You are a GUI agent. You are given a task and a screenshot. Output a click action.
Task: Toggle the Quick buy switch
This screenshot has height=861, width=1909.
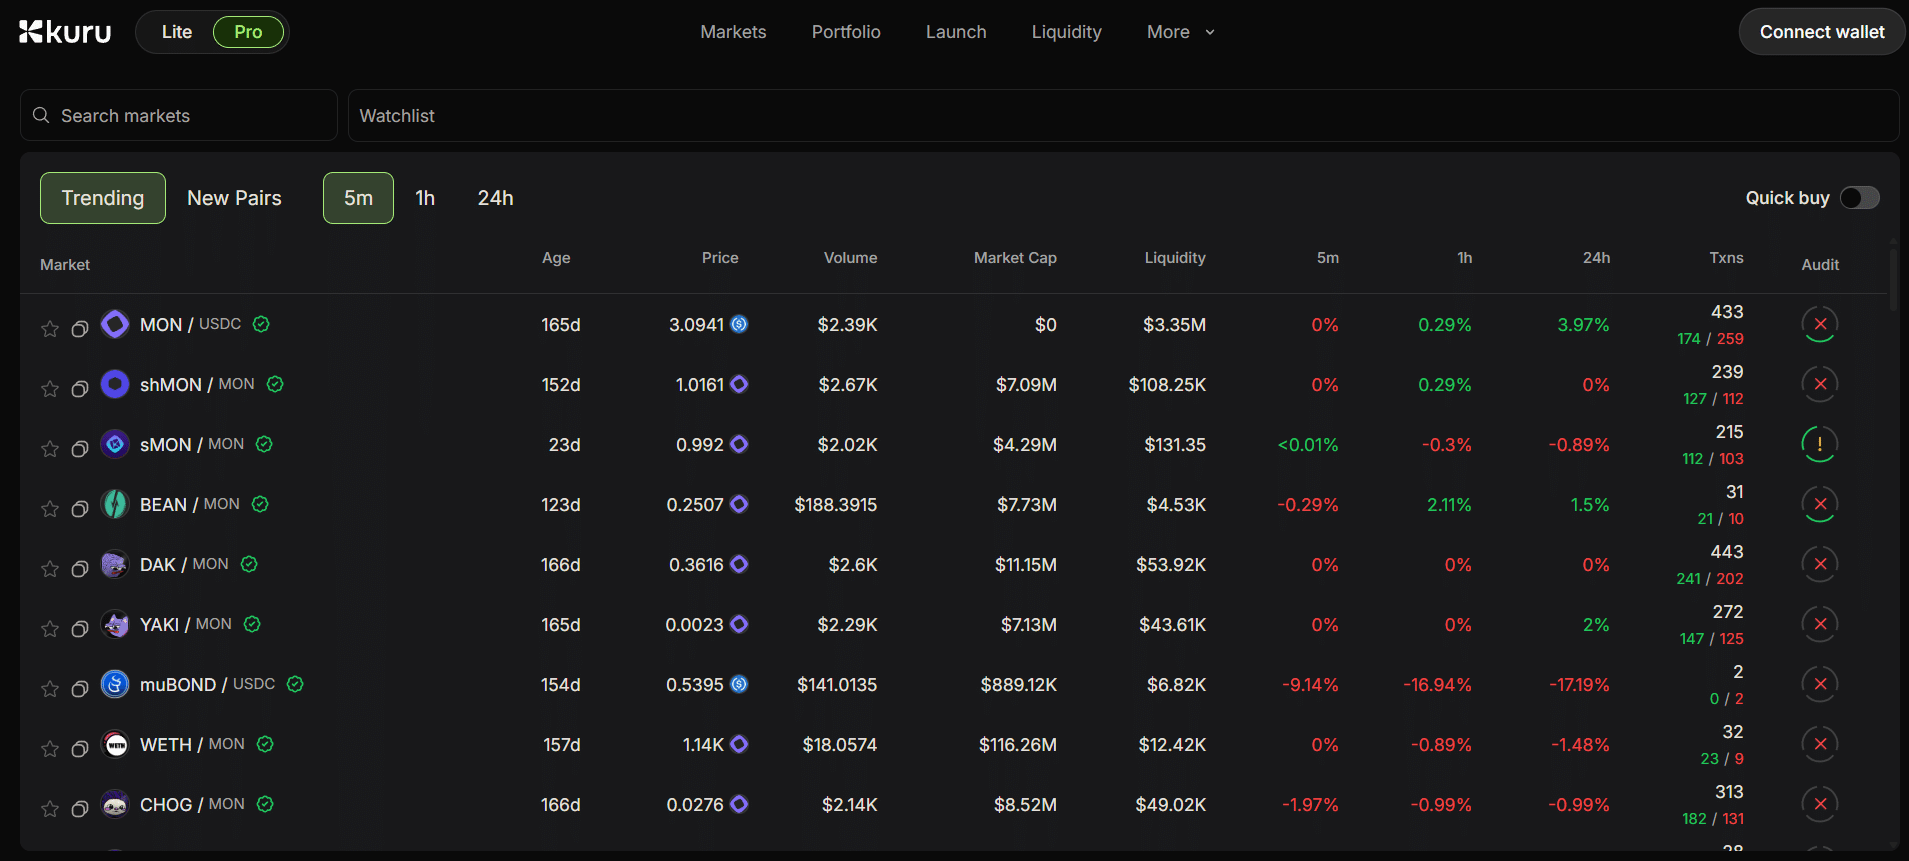[x=1860, y=198]
